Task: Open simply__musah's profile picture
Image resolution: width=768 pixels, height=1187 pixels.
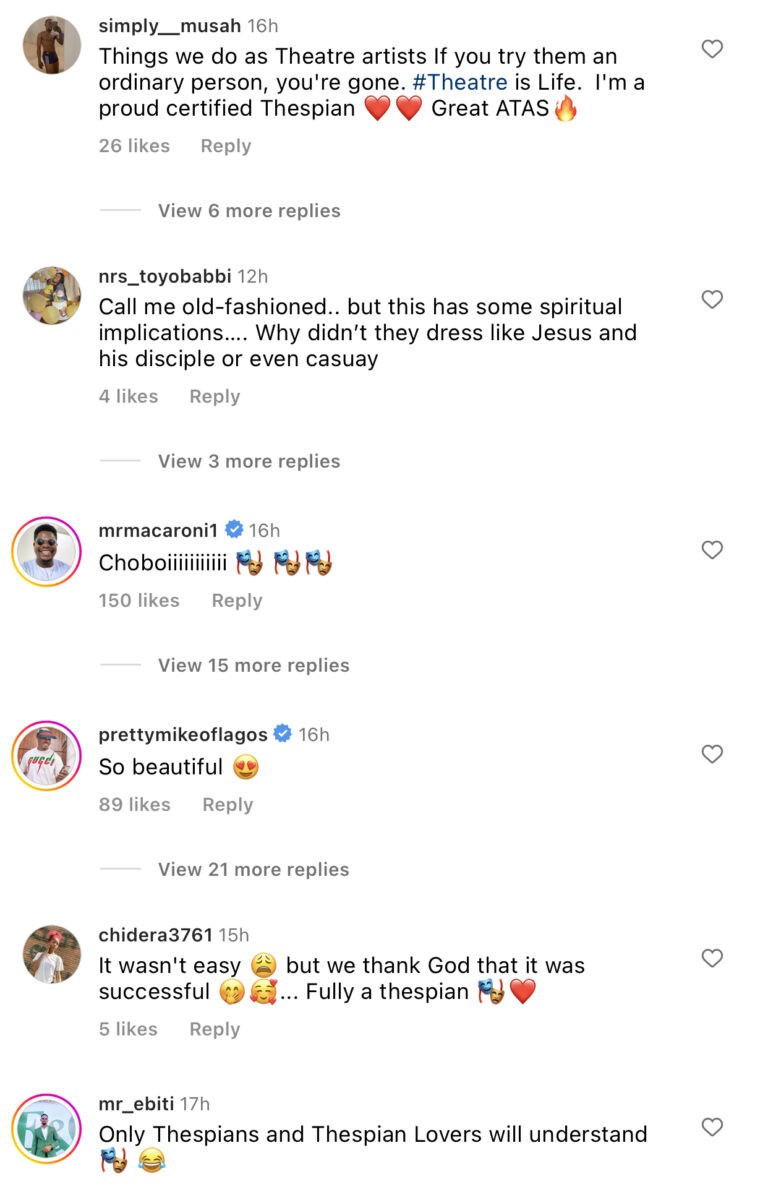Action: (52, 45)
